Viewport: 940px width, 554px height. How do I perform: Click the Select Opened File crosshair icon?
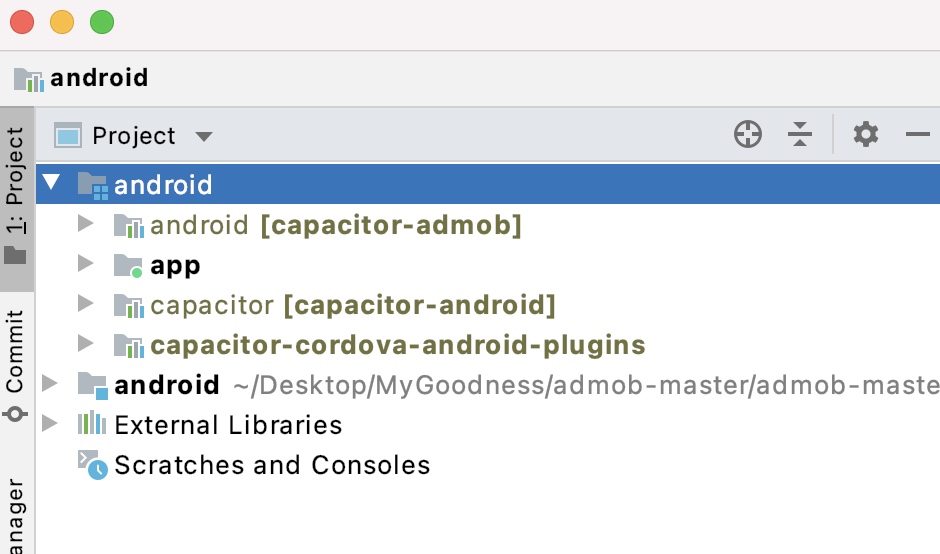(748, 134)
